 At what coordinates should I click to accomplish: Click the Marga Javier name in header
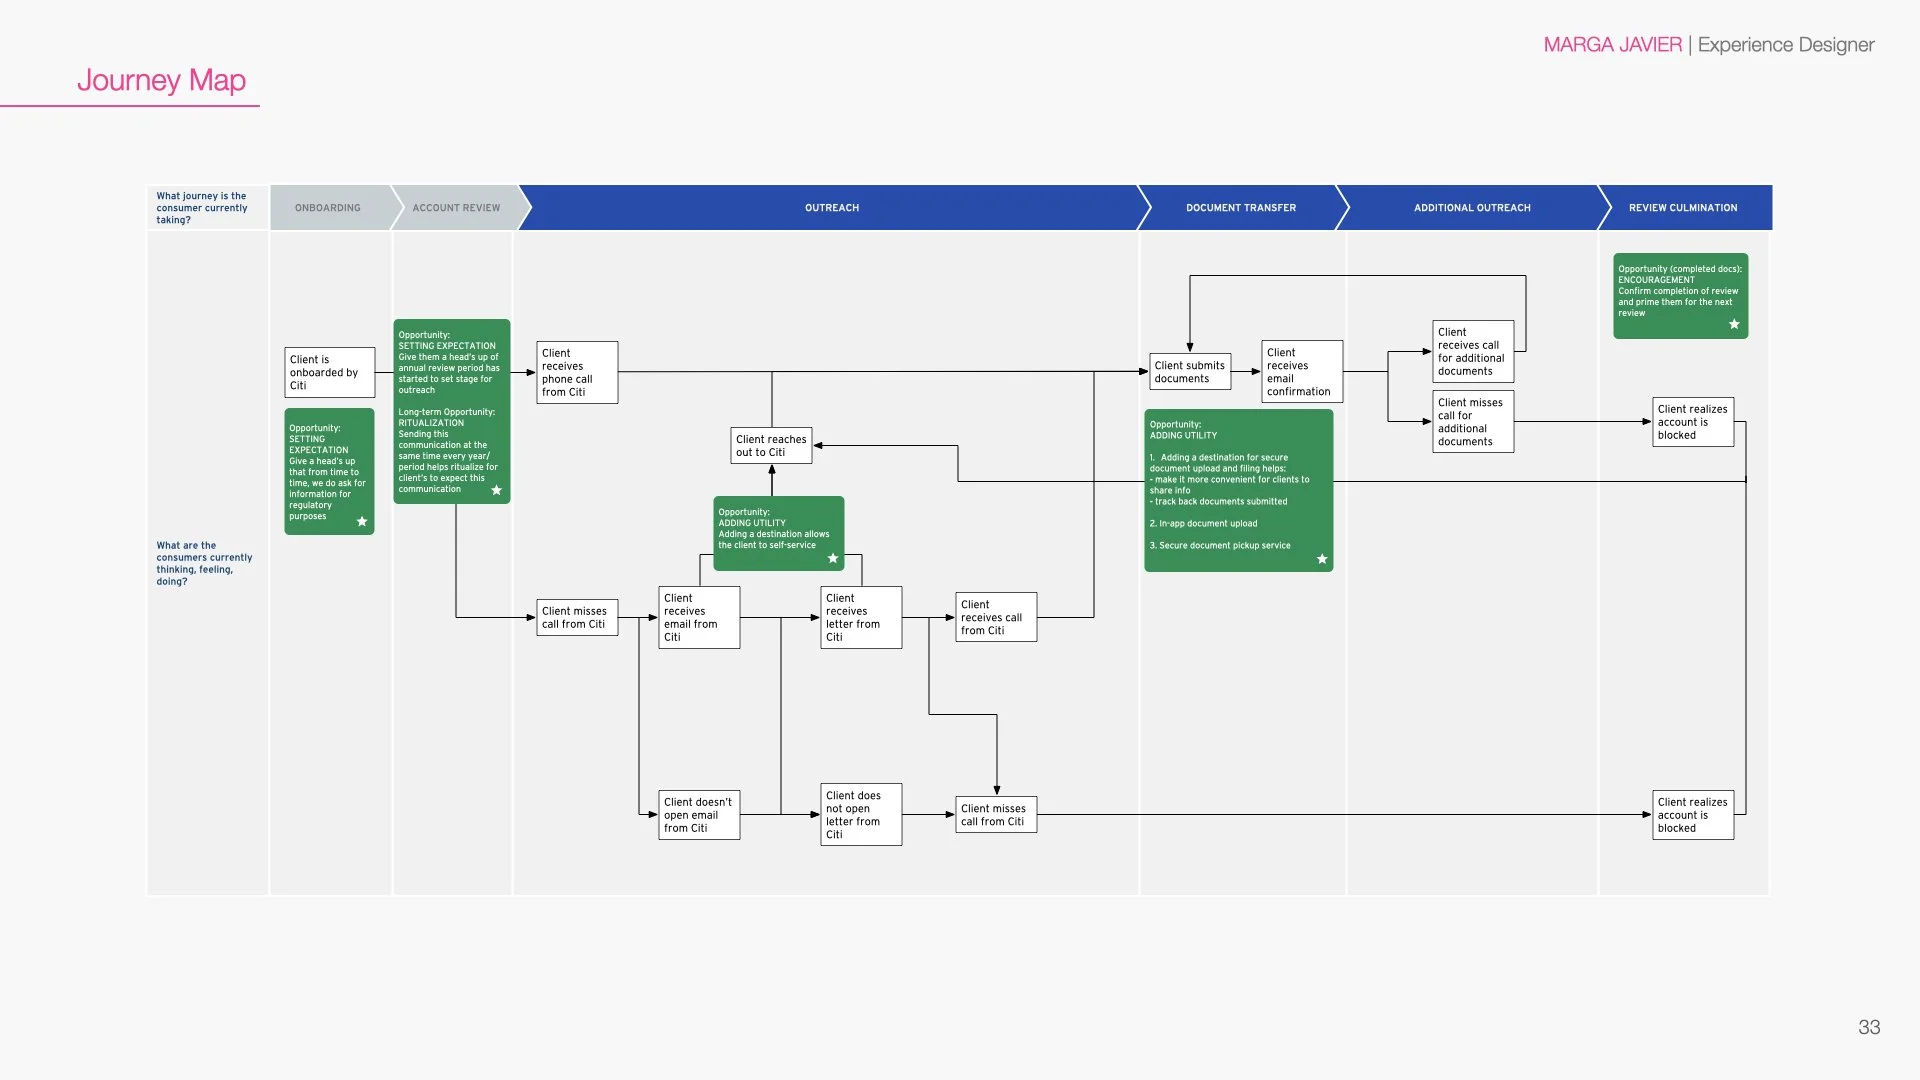[1612, 45]
